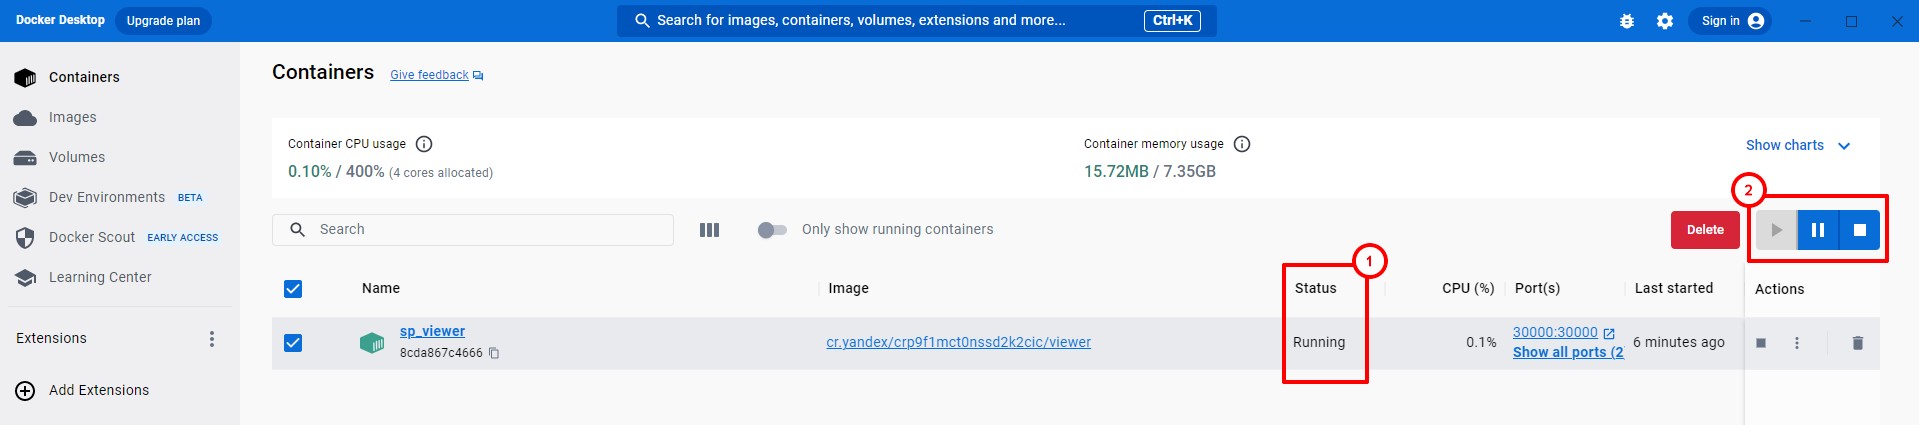The height and width of the screenshot is (425, 1919).
Task: Open the Containers section in sidebar
Action: point(84,77)
